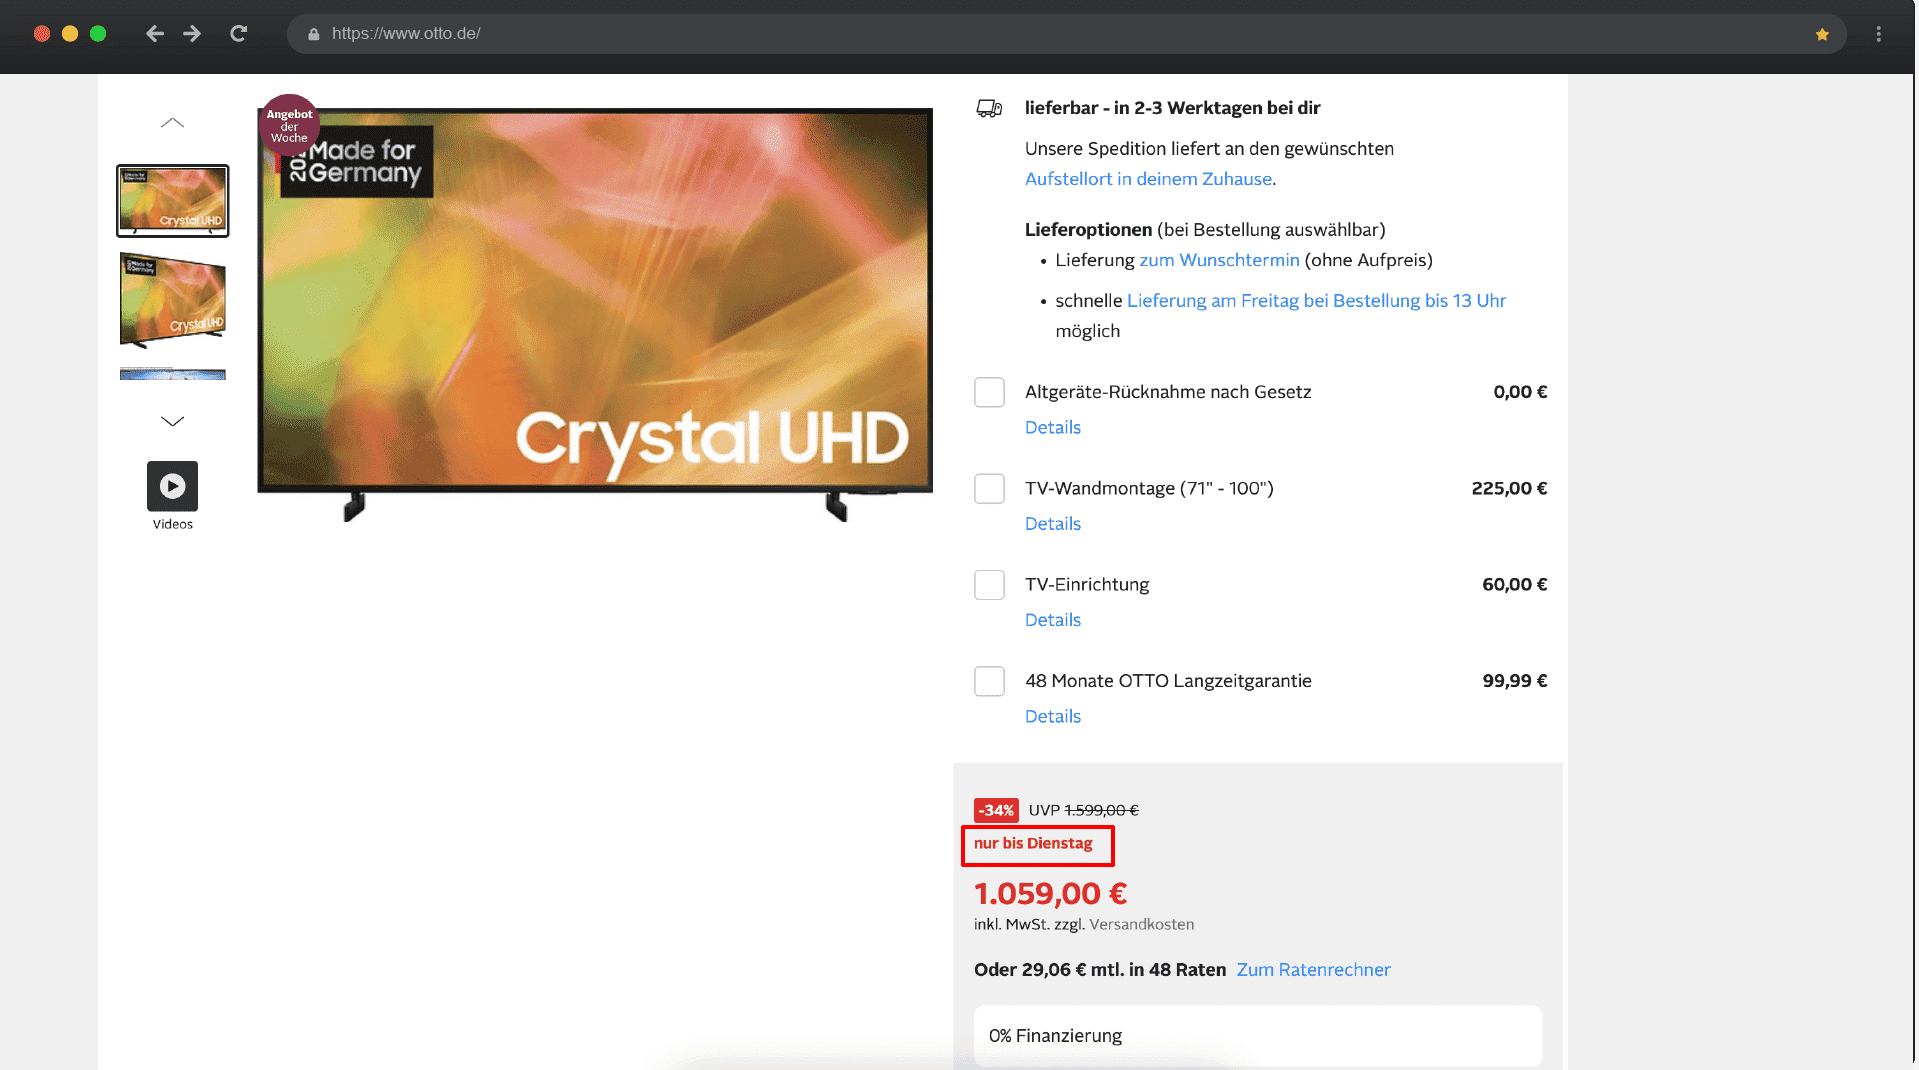Viewport: 1919px width, 1070px height.
Task: Open Details for TV-Wandmontage
Action: [1052, 524]
